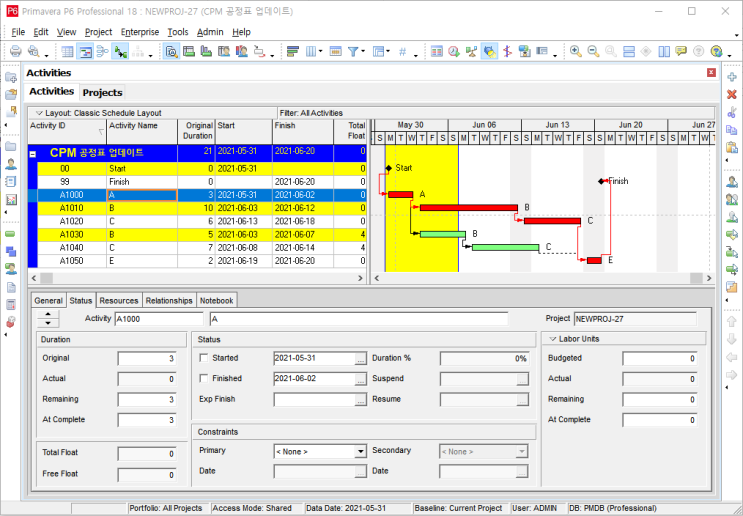Click the Gantt chart horizontal scrollbar thumb

tap(696, 278)
